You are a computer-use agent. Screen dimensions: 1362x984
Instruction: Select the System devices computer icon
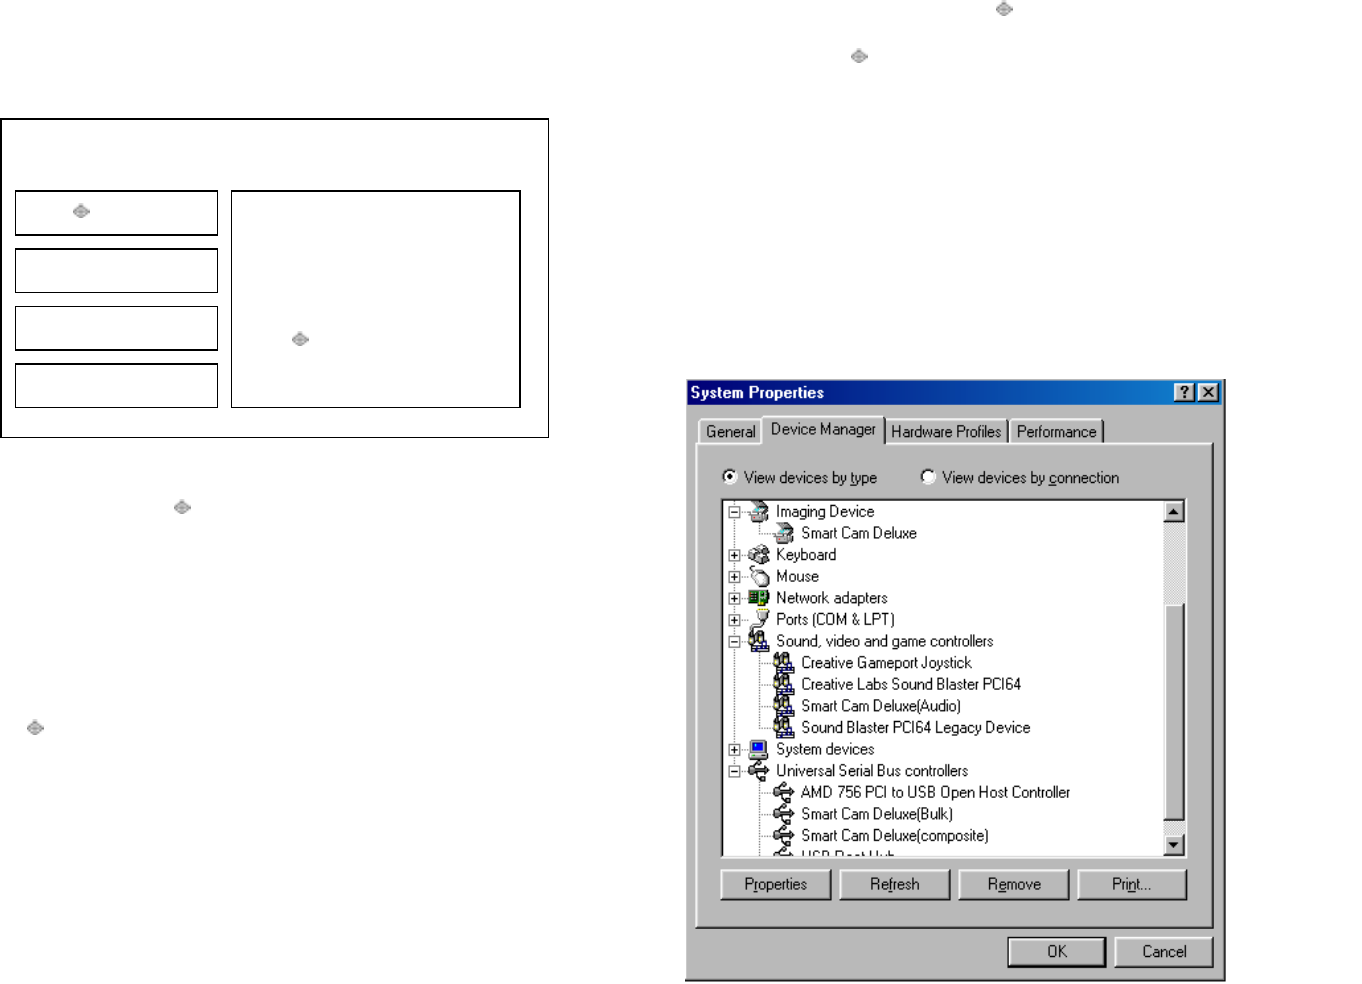759,749
